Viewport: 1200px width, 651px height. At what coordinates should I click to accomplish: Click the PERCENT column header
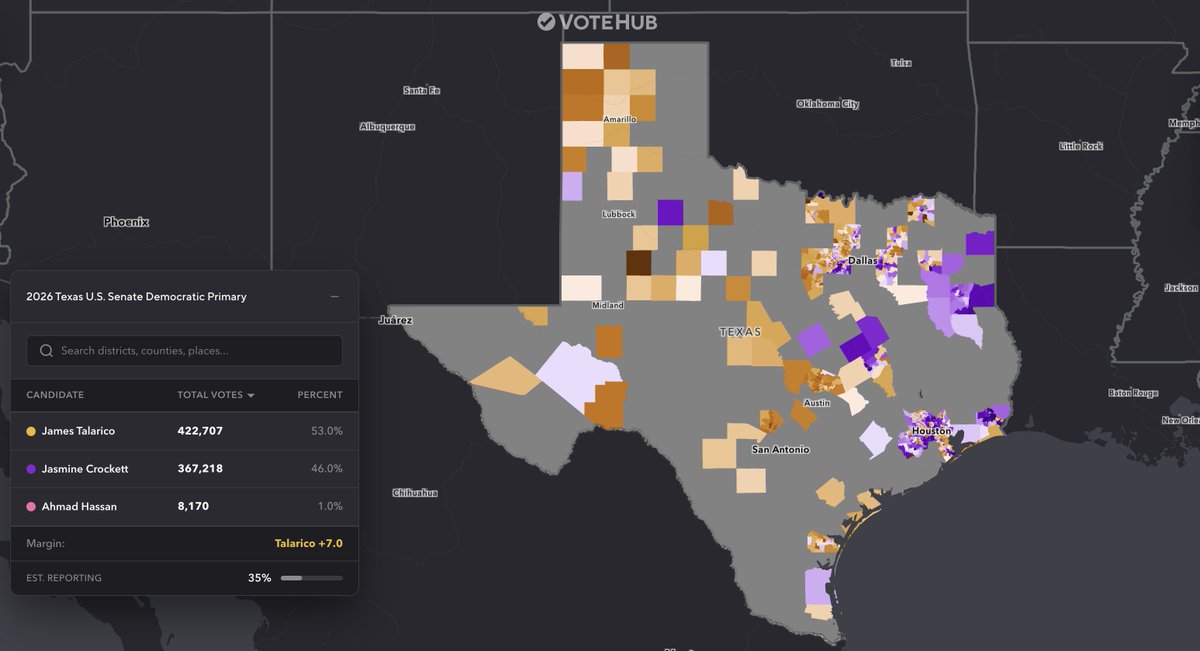319,394
